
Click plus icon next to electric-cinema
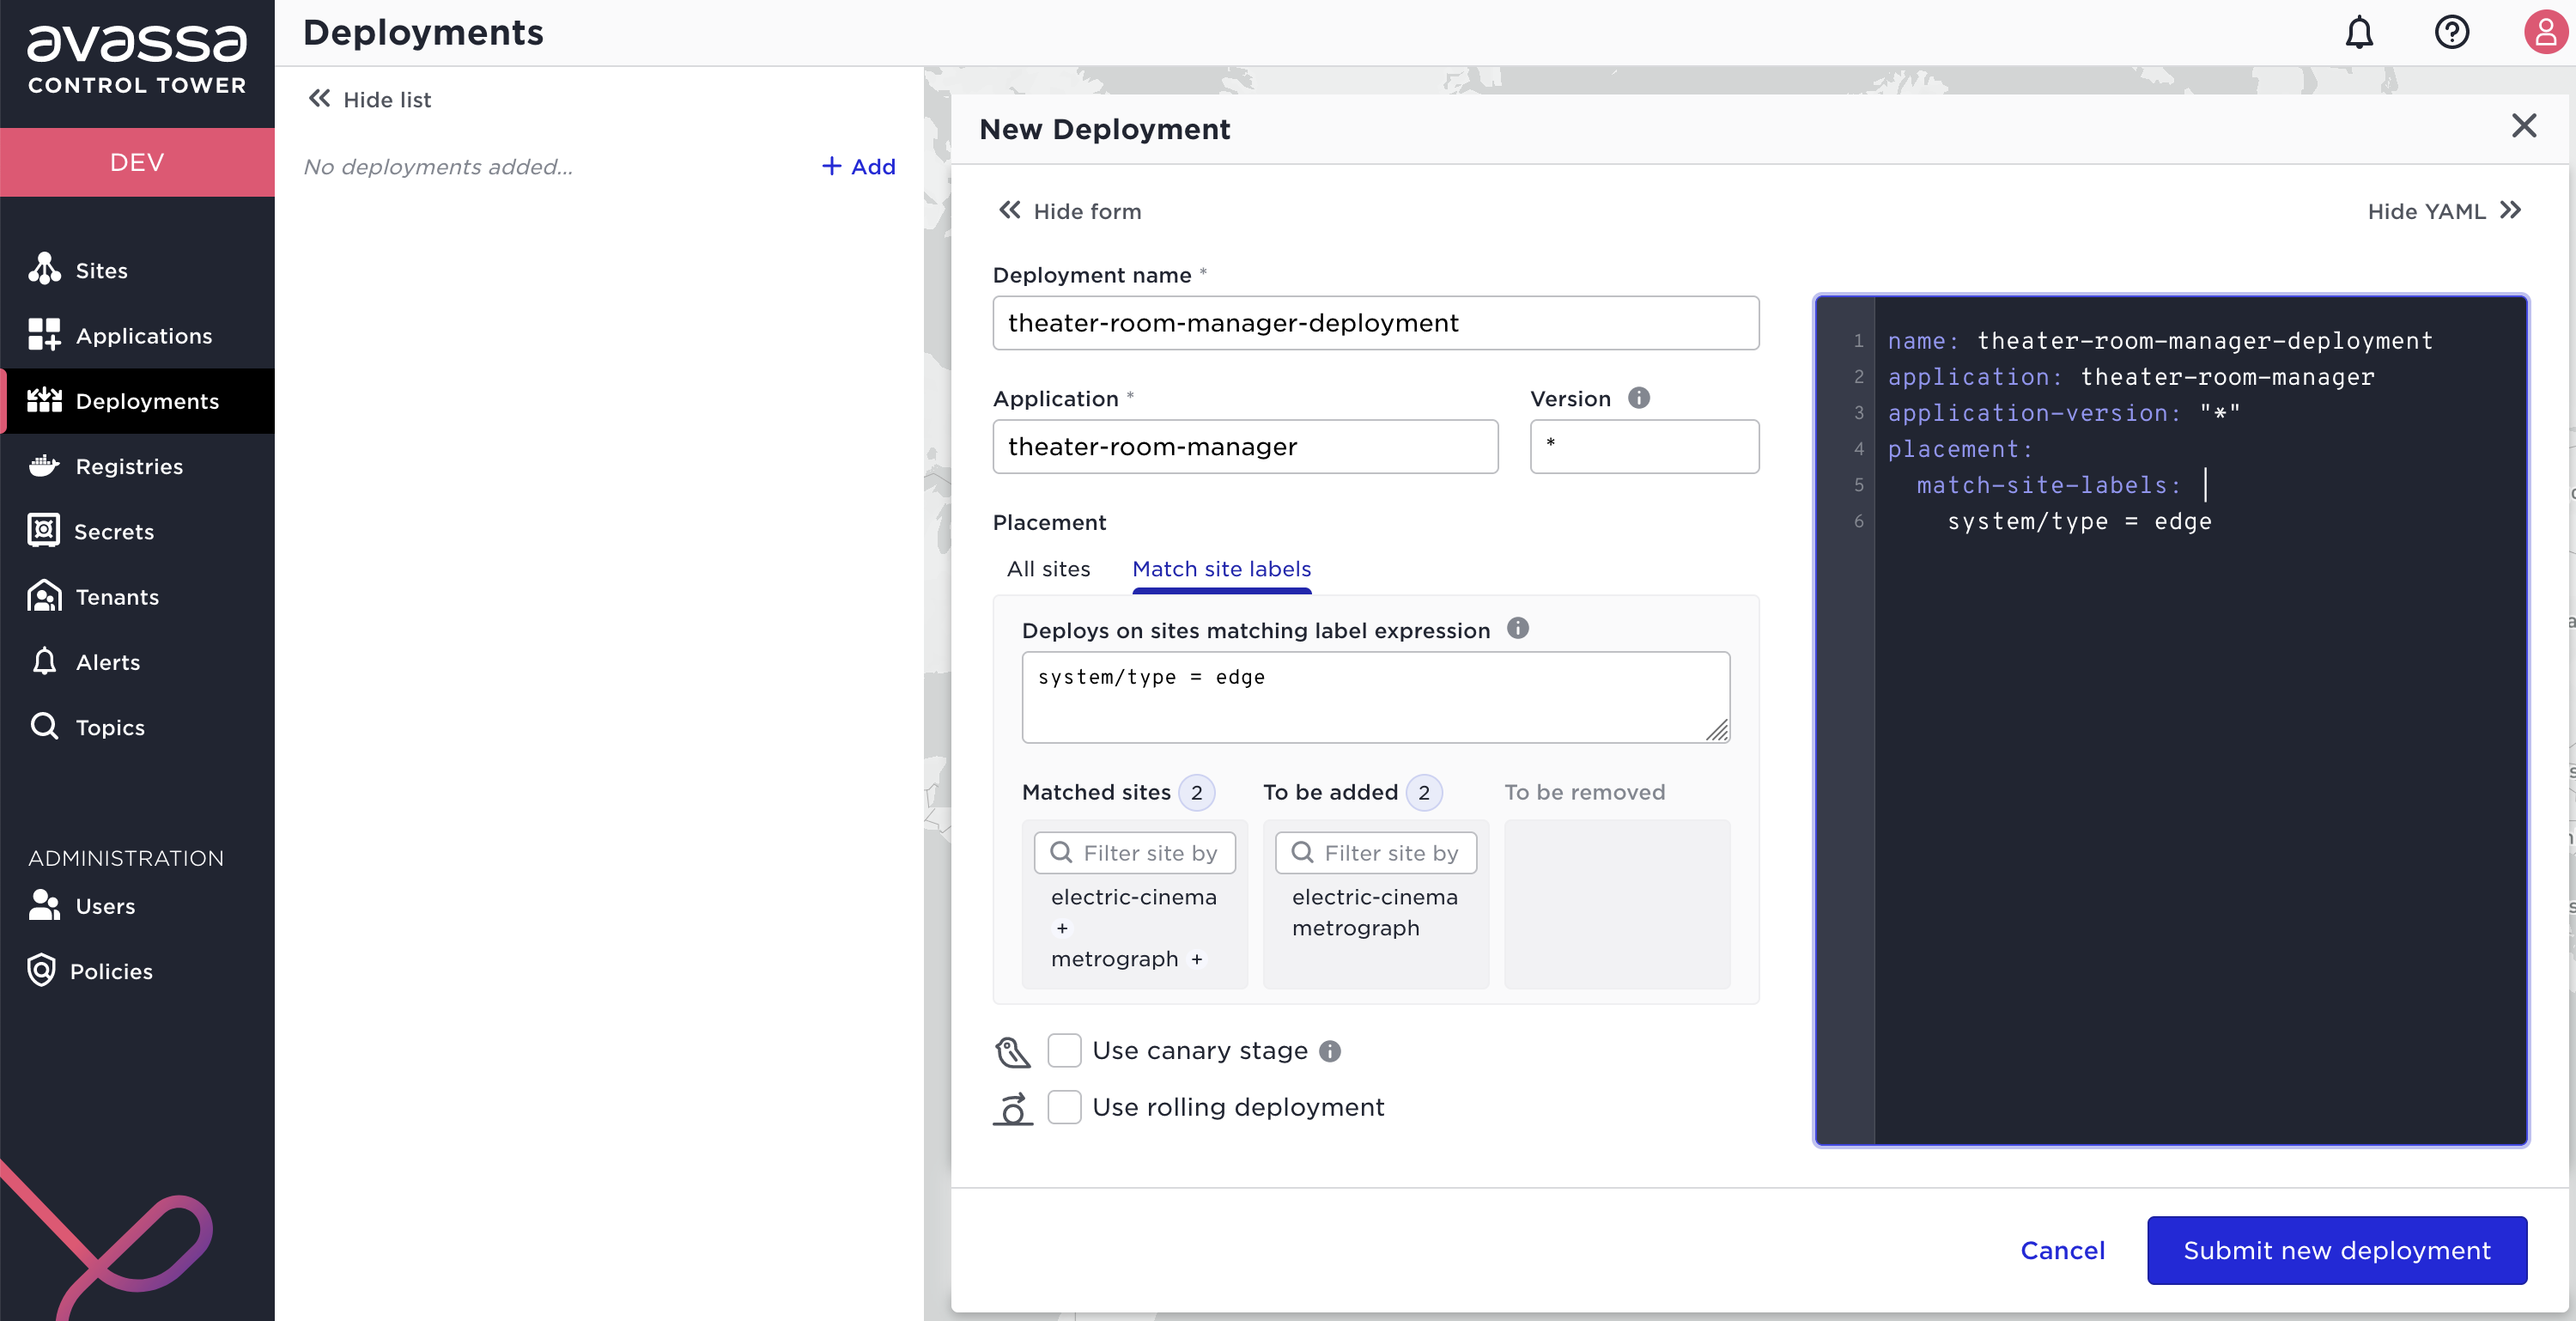[x=1062, y=928]
